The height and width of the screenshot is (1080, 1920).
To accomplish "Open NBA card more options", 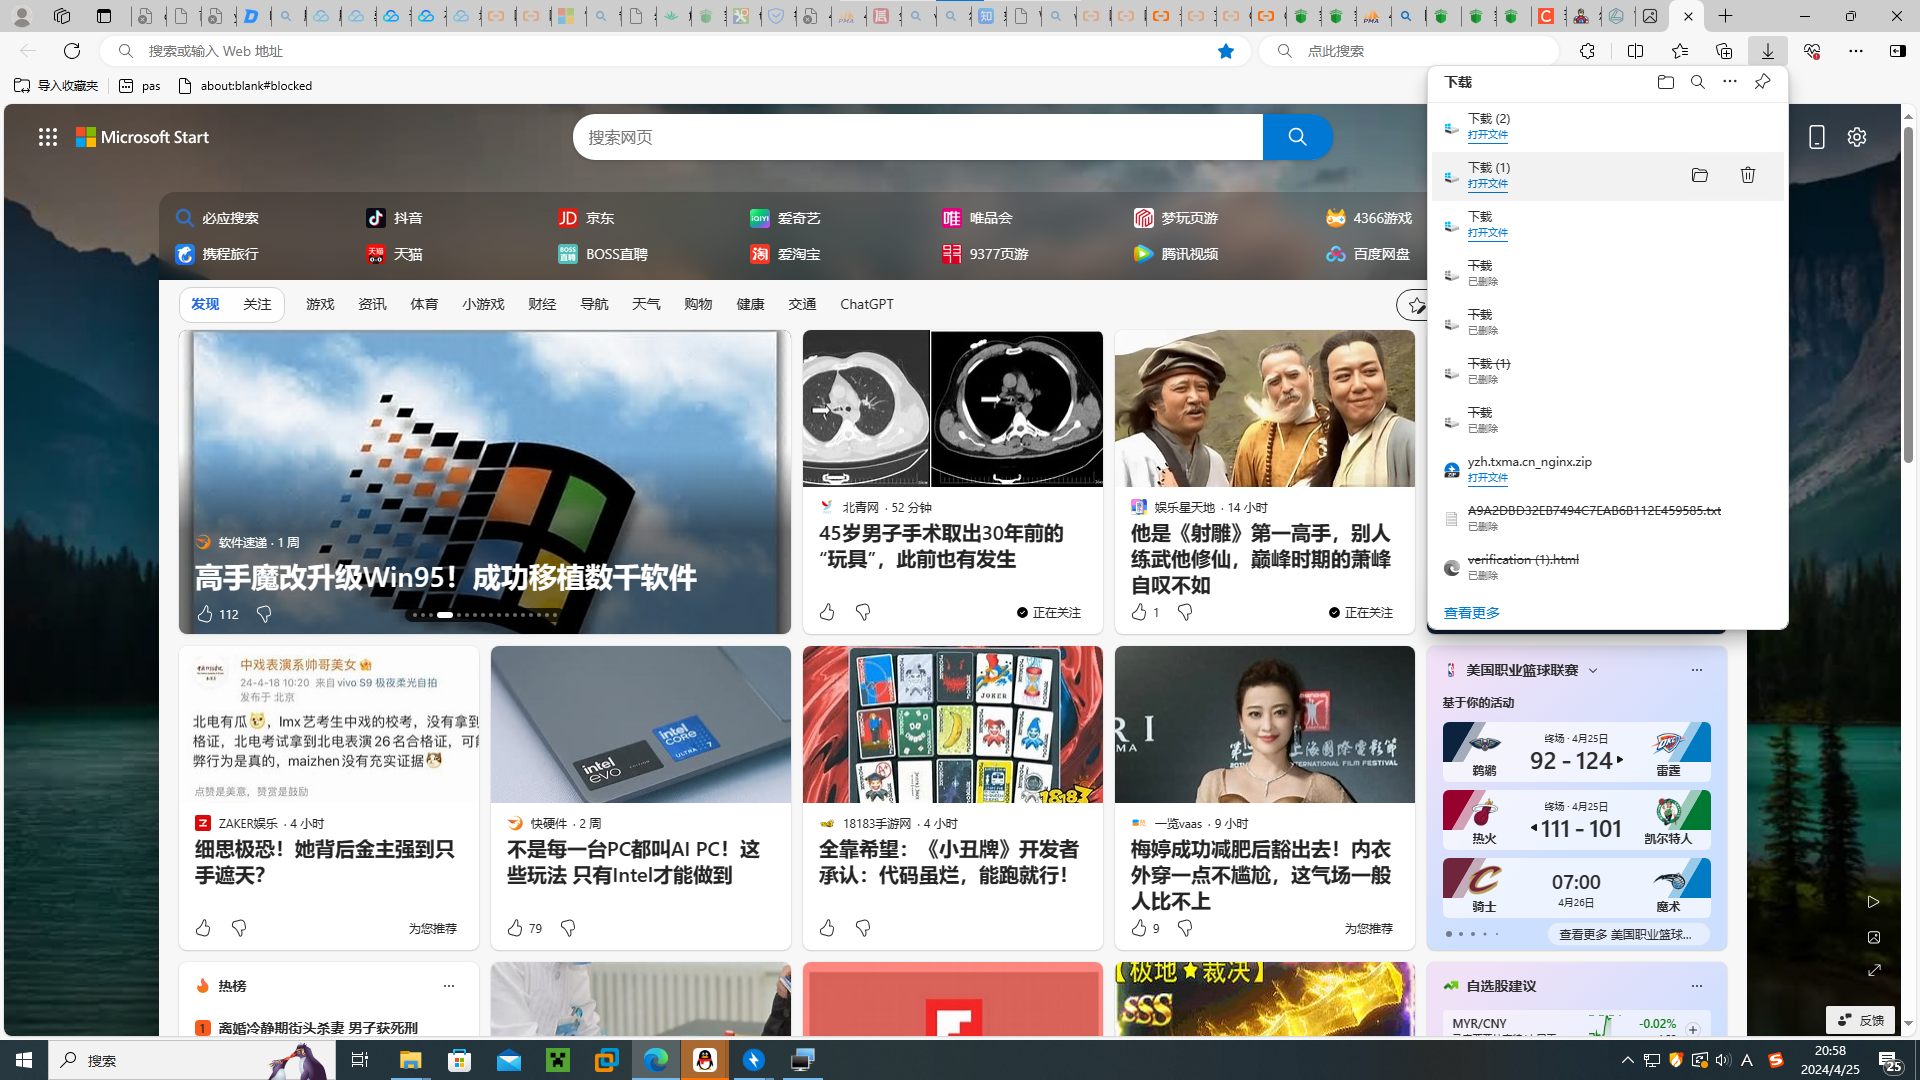I will tap(1696, 670).
